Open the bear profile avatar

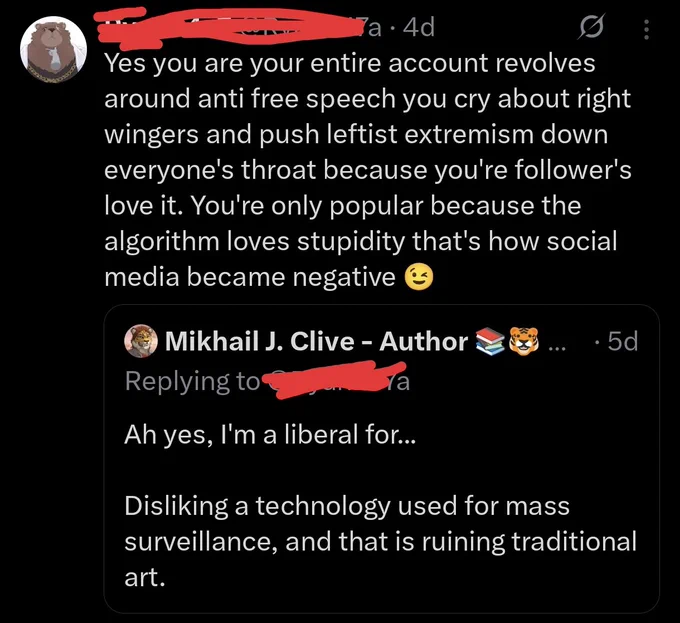(x=53, y=49)
